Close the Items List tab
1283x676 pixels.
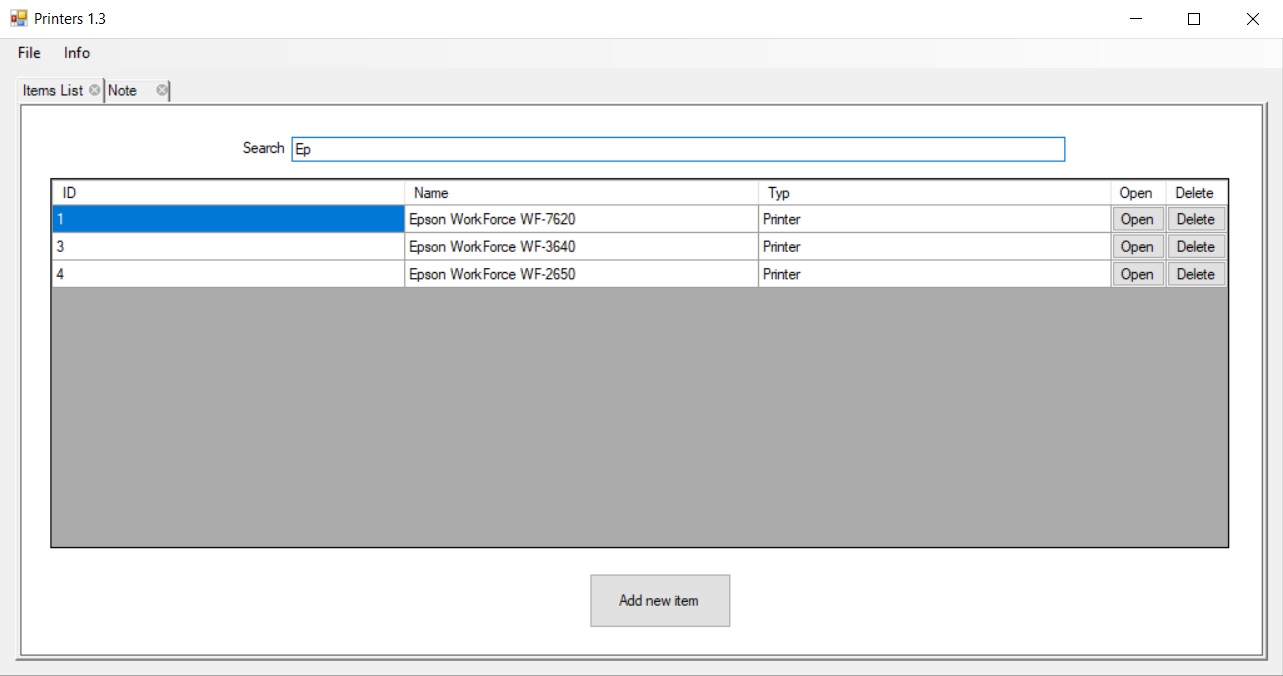click(x=94, y=90)
